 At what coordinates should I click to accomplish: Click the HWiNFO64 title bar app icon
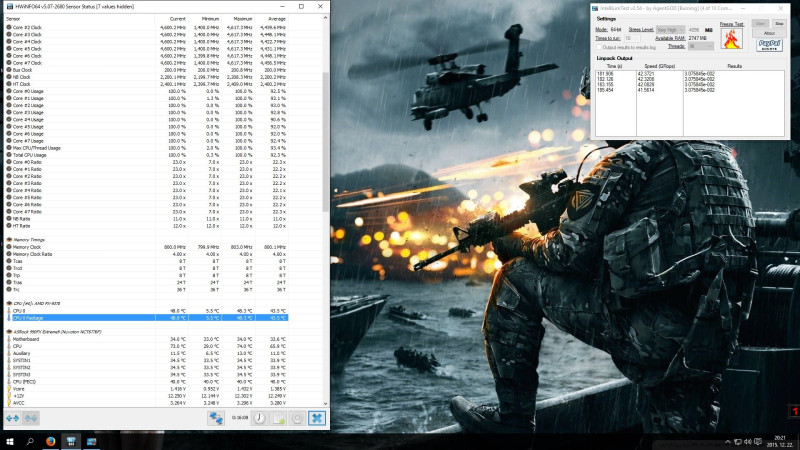[x=10, y=6]
